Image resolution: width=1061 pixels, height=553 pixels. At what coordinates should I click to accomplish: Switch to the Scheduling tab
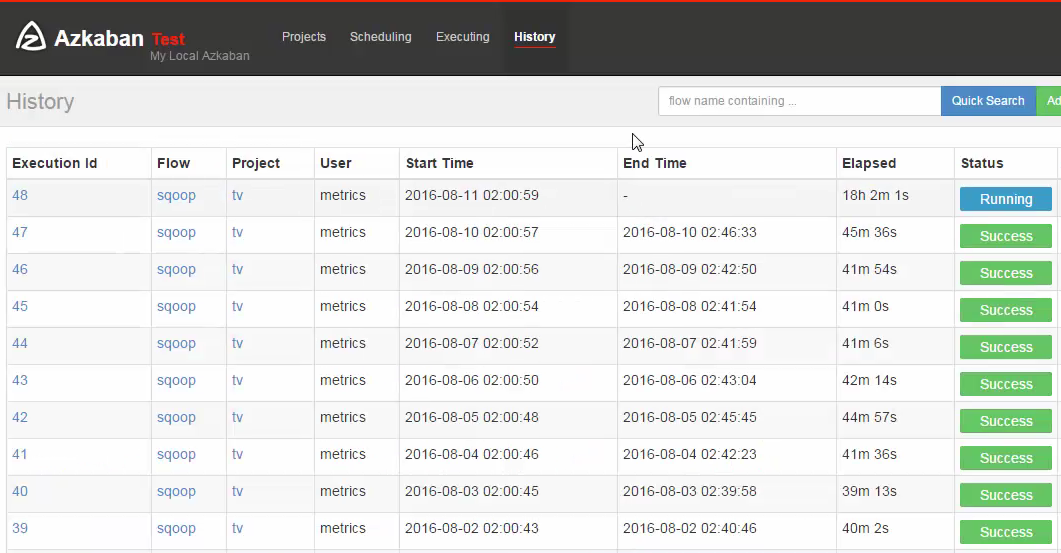380,37
